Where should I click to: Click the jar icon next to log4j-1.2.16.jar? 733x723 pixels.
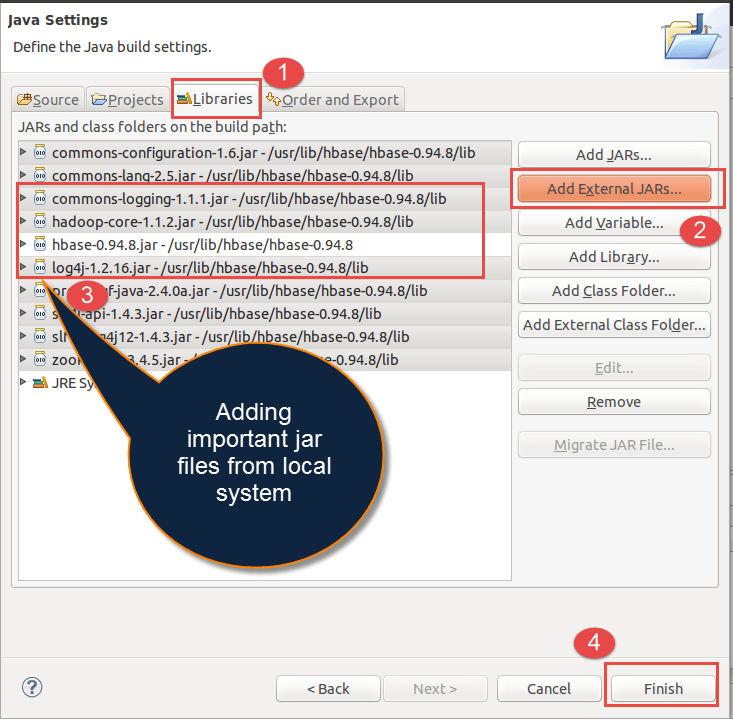[40, 267]
